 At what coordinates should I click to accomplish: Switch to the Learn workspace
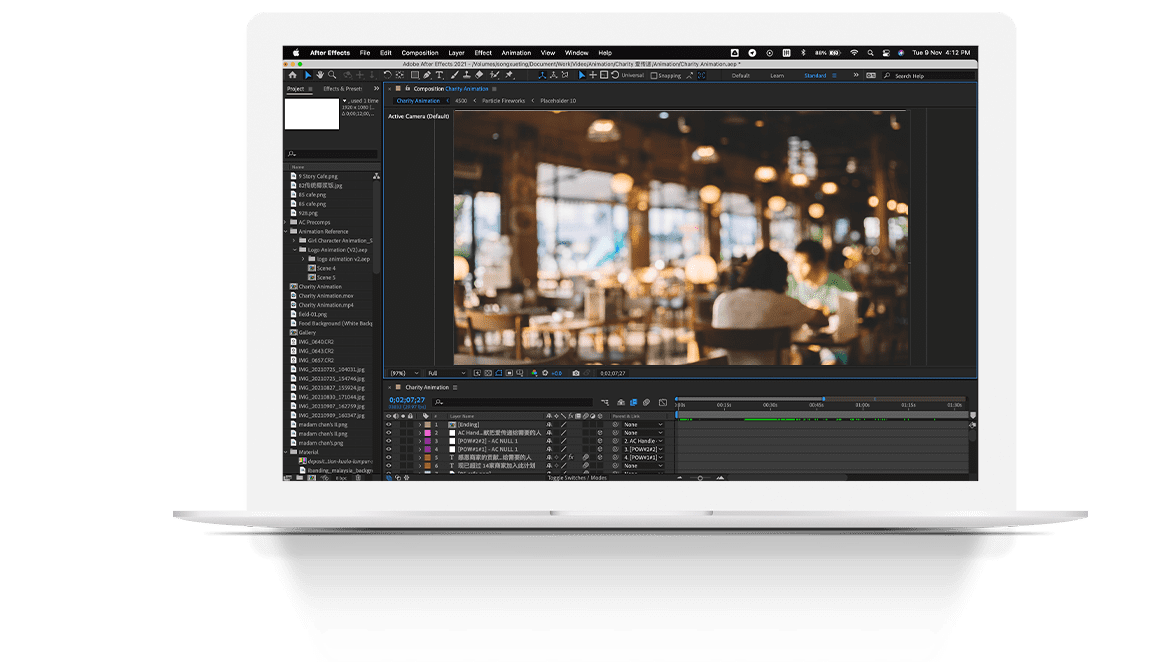(x=777, y=75)
